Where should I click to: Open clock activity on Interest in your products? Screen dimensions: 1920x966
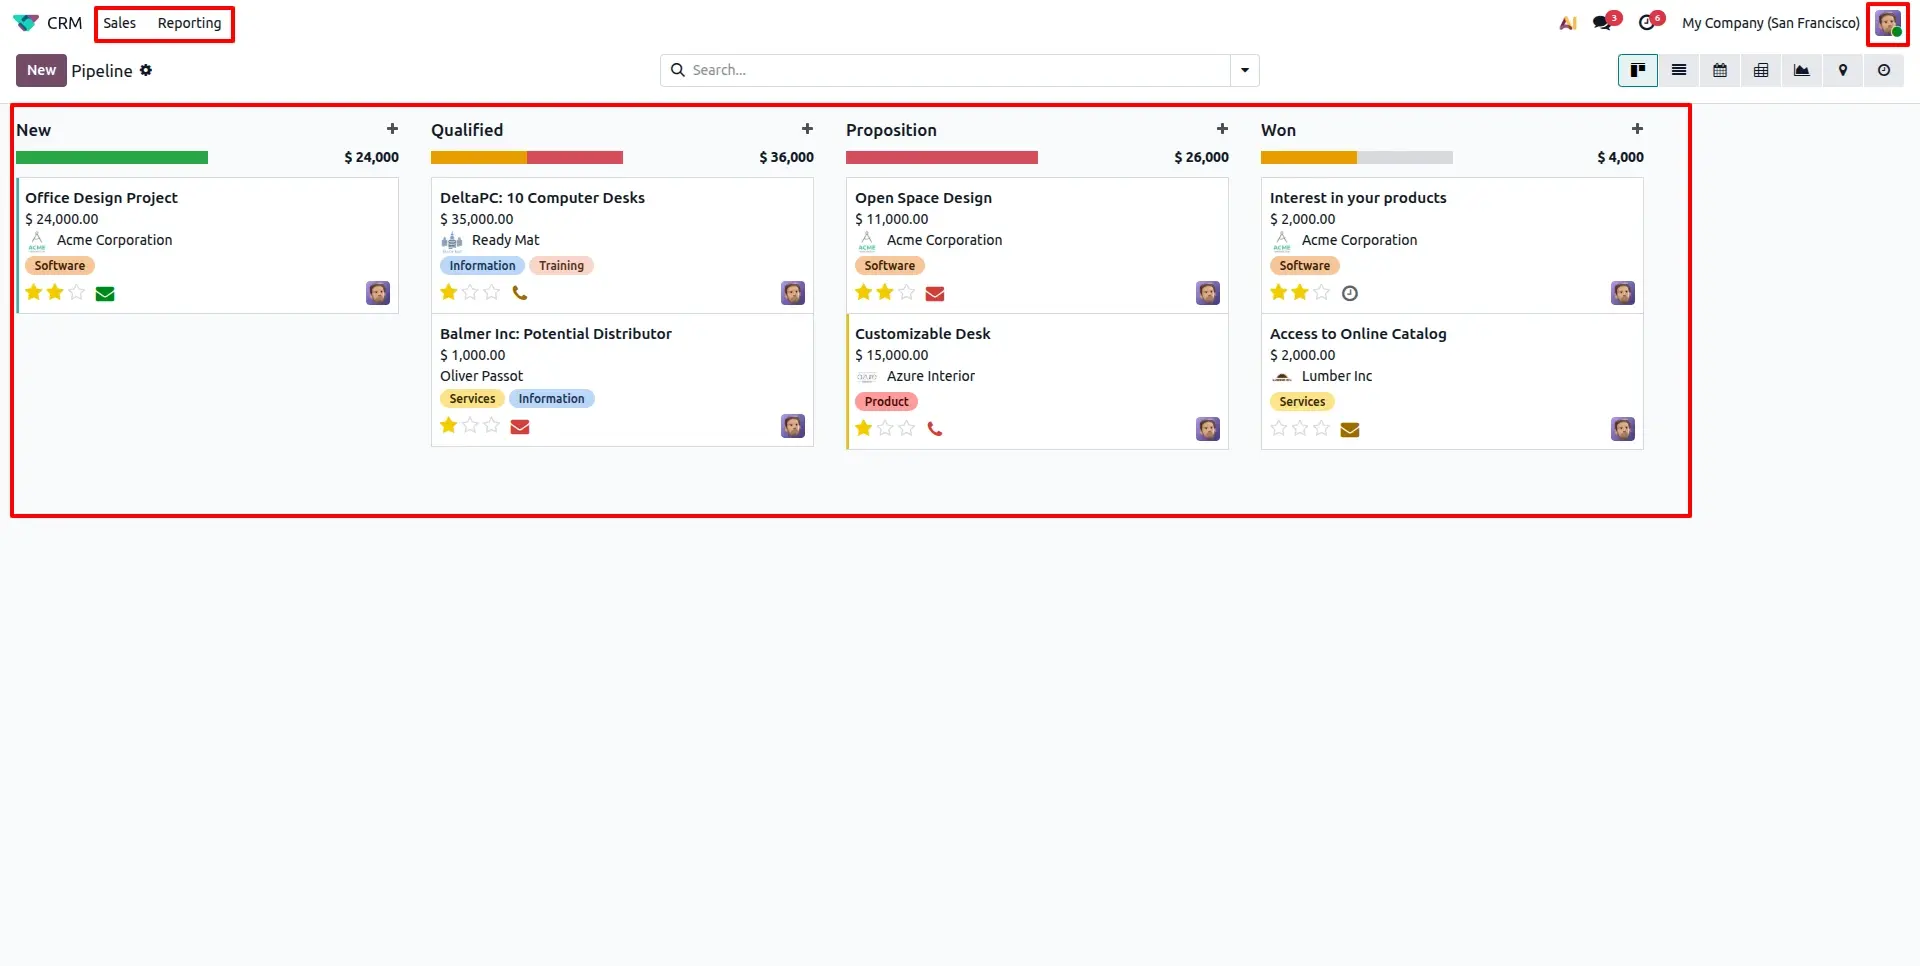click(x=1350, y=293)
